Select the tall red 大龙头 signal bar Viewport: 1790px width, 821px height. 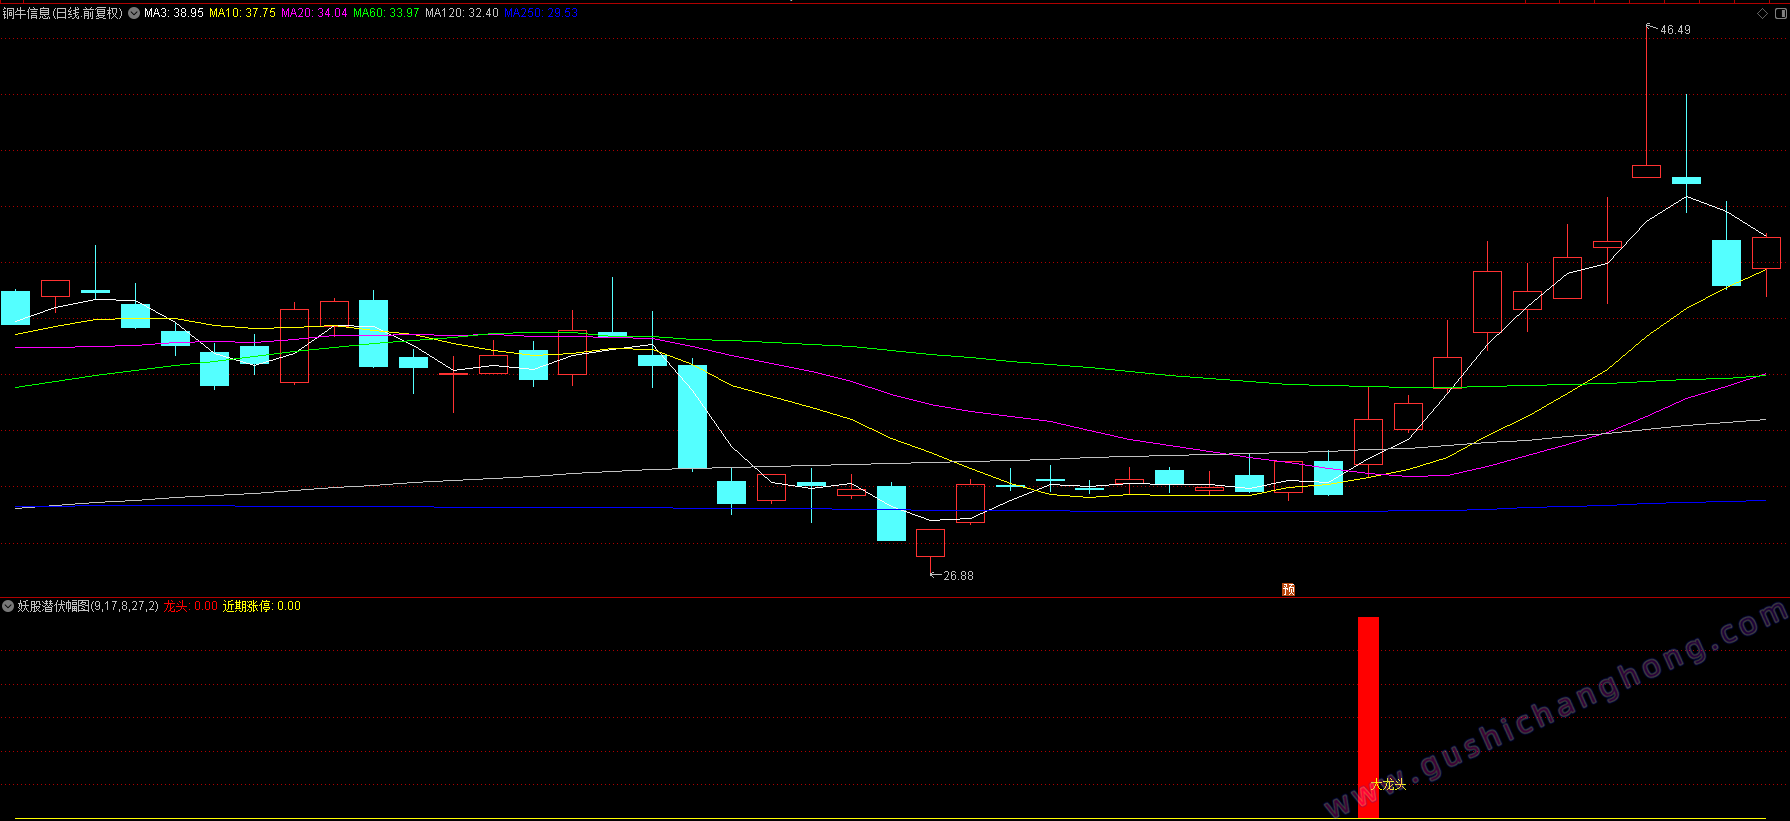(1368, 717)
